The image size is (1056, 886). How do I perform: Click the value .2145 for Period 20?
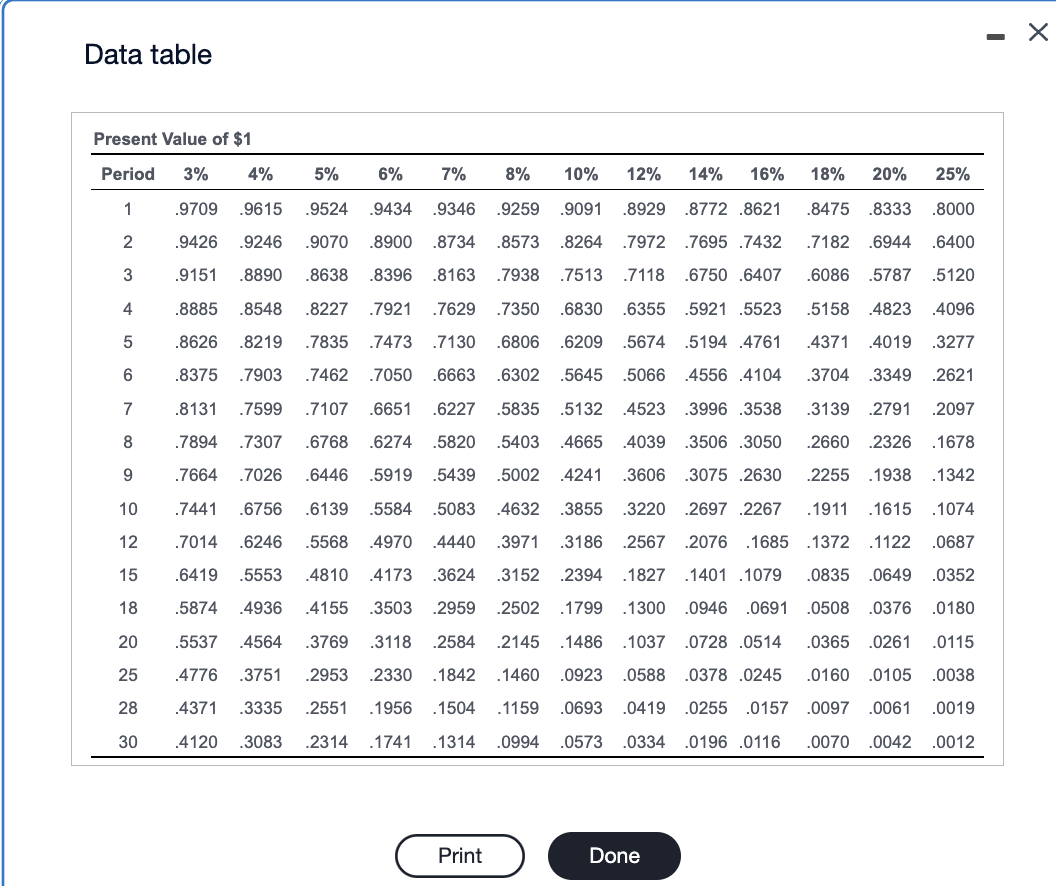click(518, 641)
